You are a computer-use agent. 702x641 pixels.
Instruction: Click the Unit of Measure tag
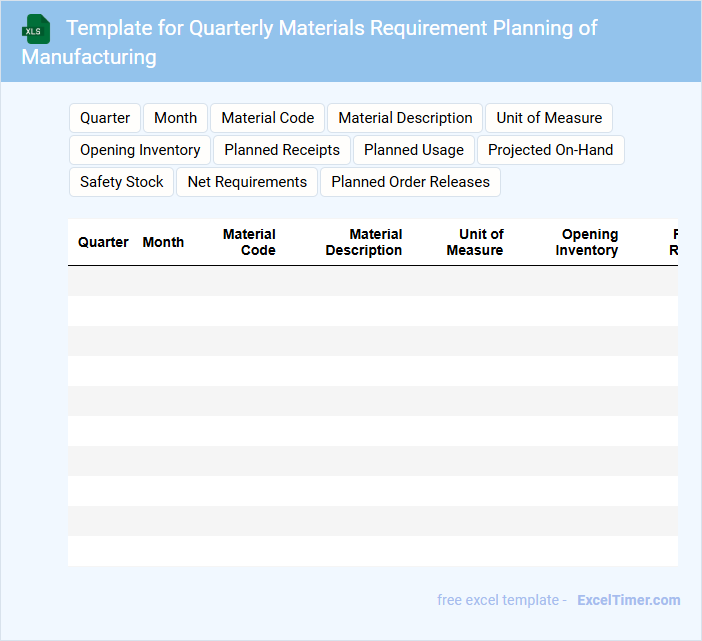(x=549, y=118)
